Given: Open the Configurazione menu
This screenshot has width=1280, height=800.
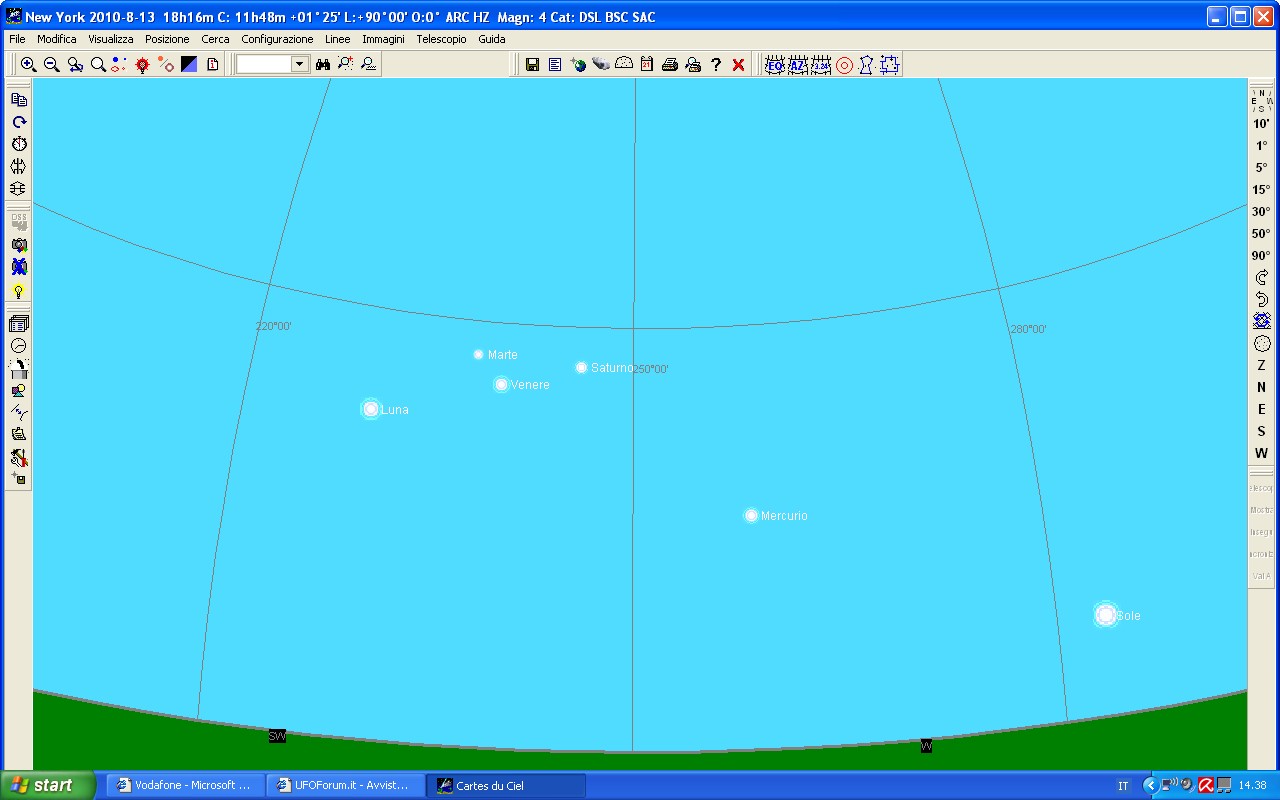Looking at the screenshot, I should point(277,39).
